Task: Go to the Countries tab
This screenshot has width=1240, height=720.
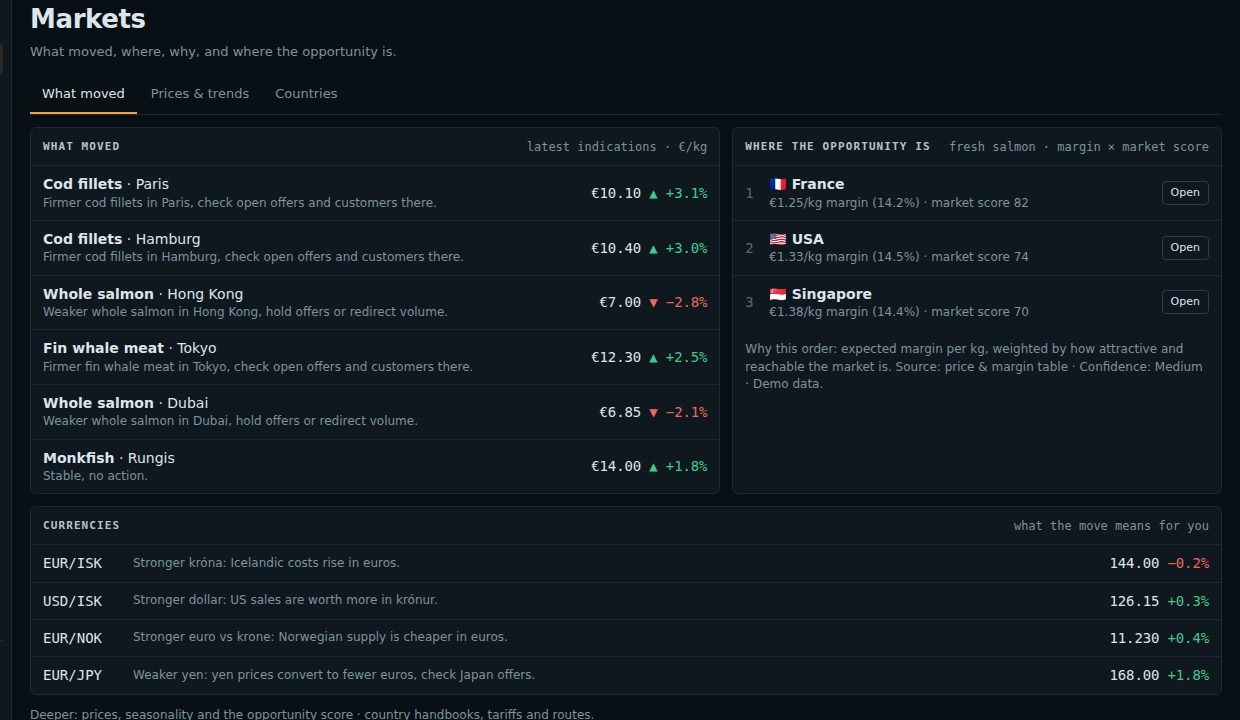Action: coord(306,93)
